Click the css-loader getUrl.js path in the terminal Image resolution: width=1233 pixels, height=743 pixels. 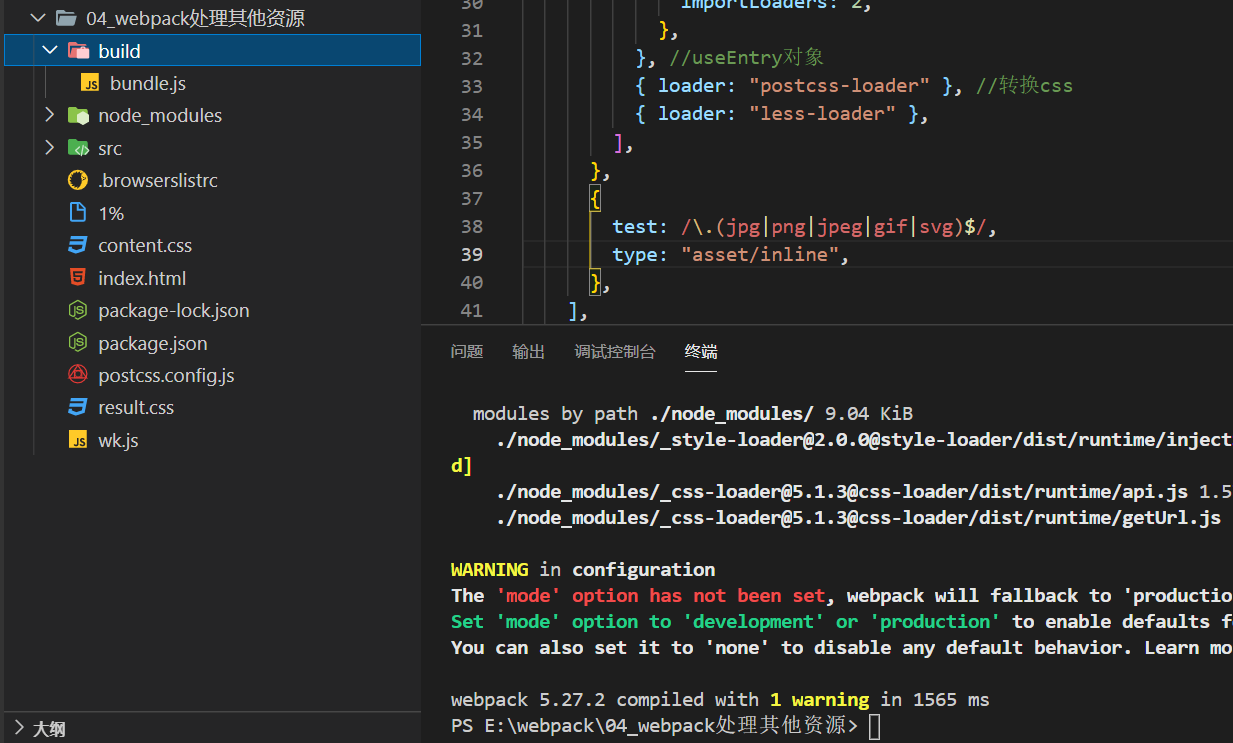tap(858, 517)
